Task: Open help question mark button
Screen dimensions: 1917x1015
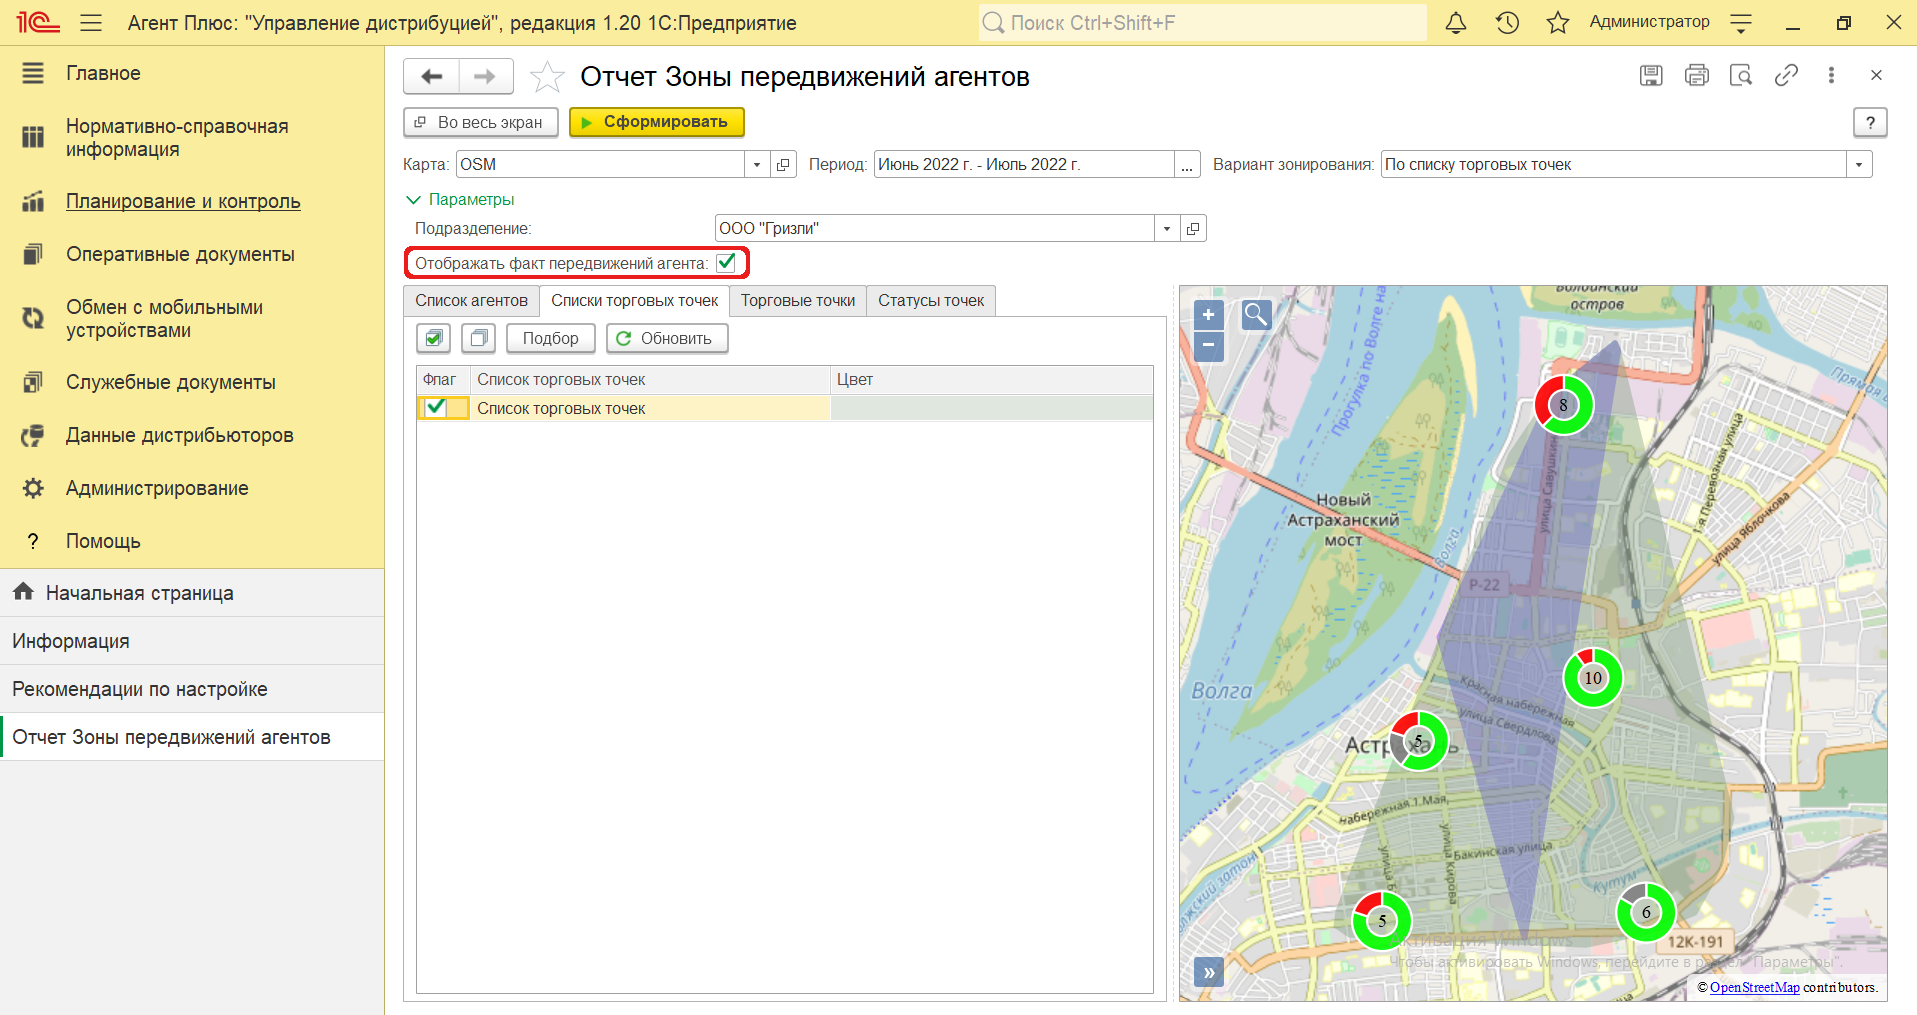Action: point(1870,122)
